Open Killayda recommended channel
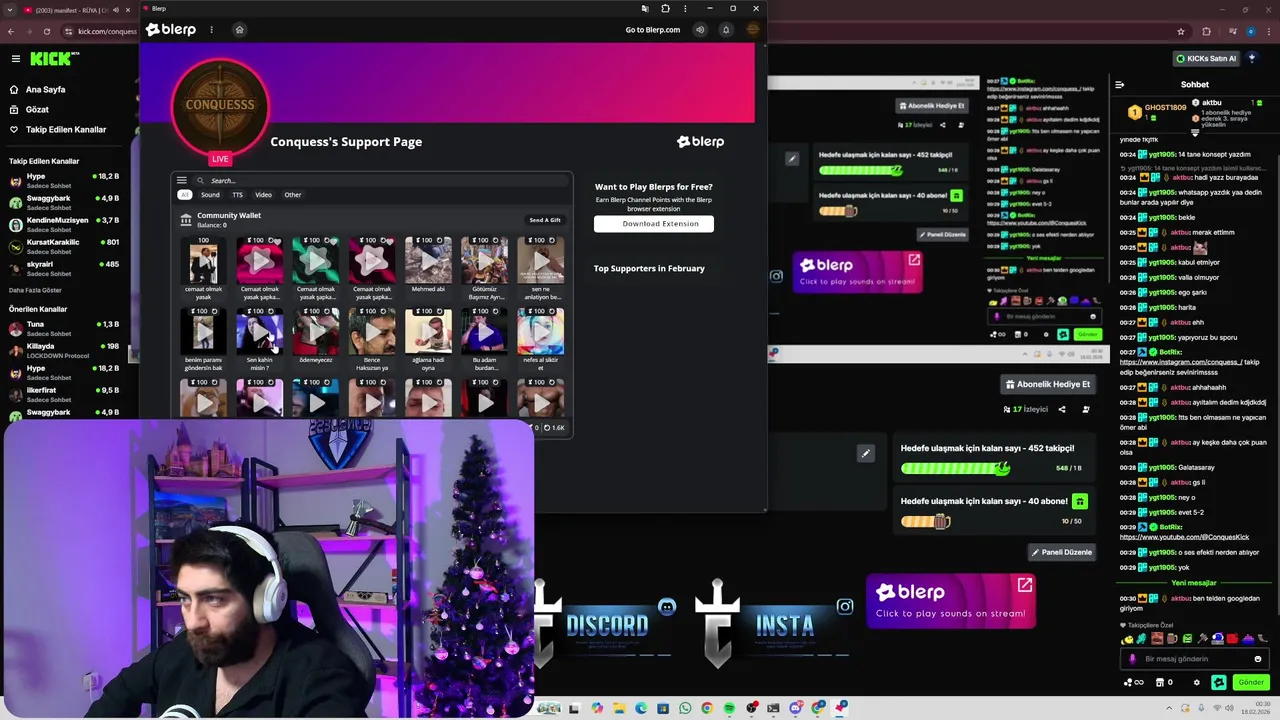1280x720 pixels. coord(65,350)
